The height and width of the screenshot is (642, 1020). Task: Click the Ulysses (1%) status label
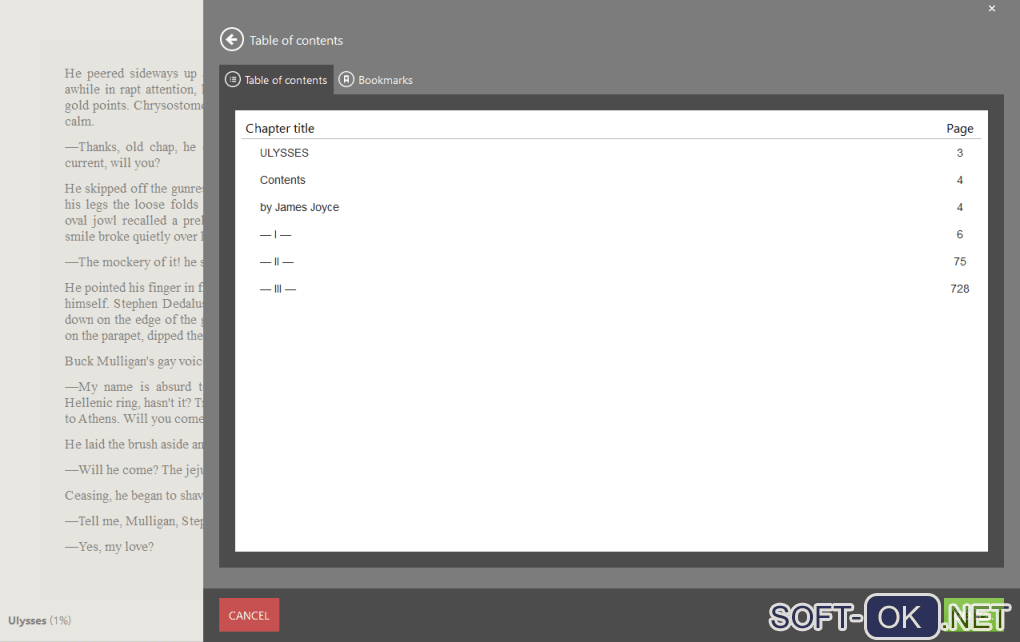(40, 621)
